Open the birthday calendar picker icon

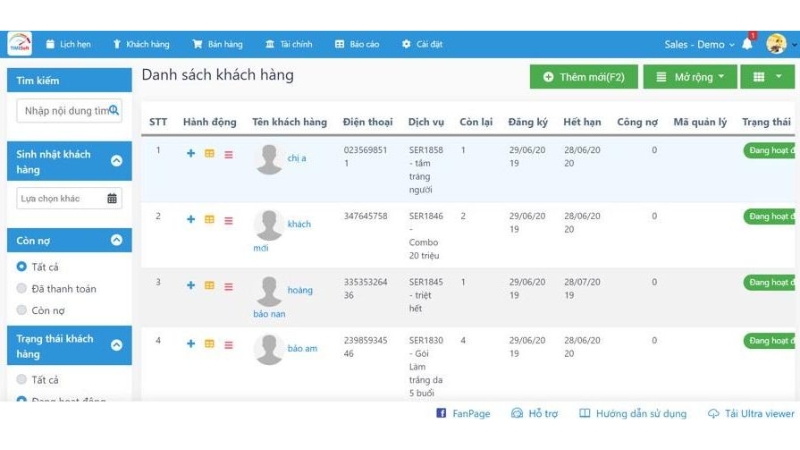pos(112,198)
